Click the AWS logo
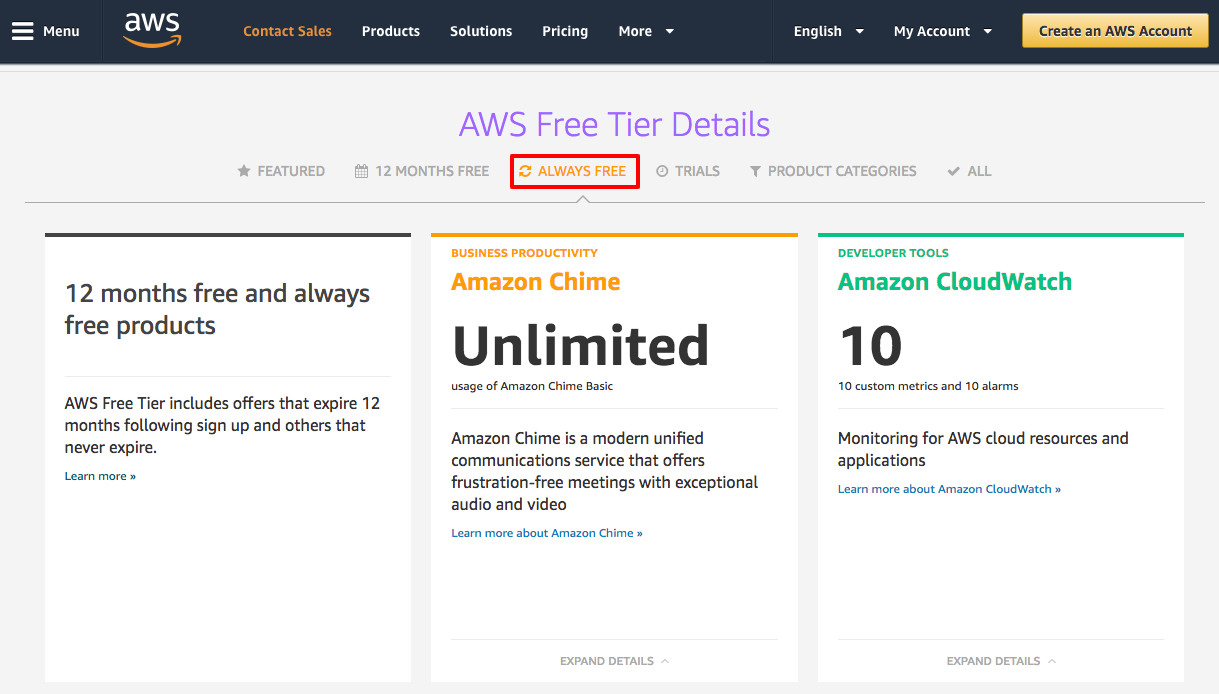 151,30
